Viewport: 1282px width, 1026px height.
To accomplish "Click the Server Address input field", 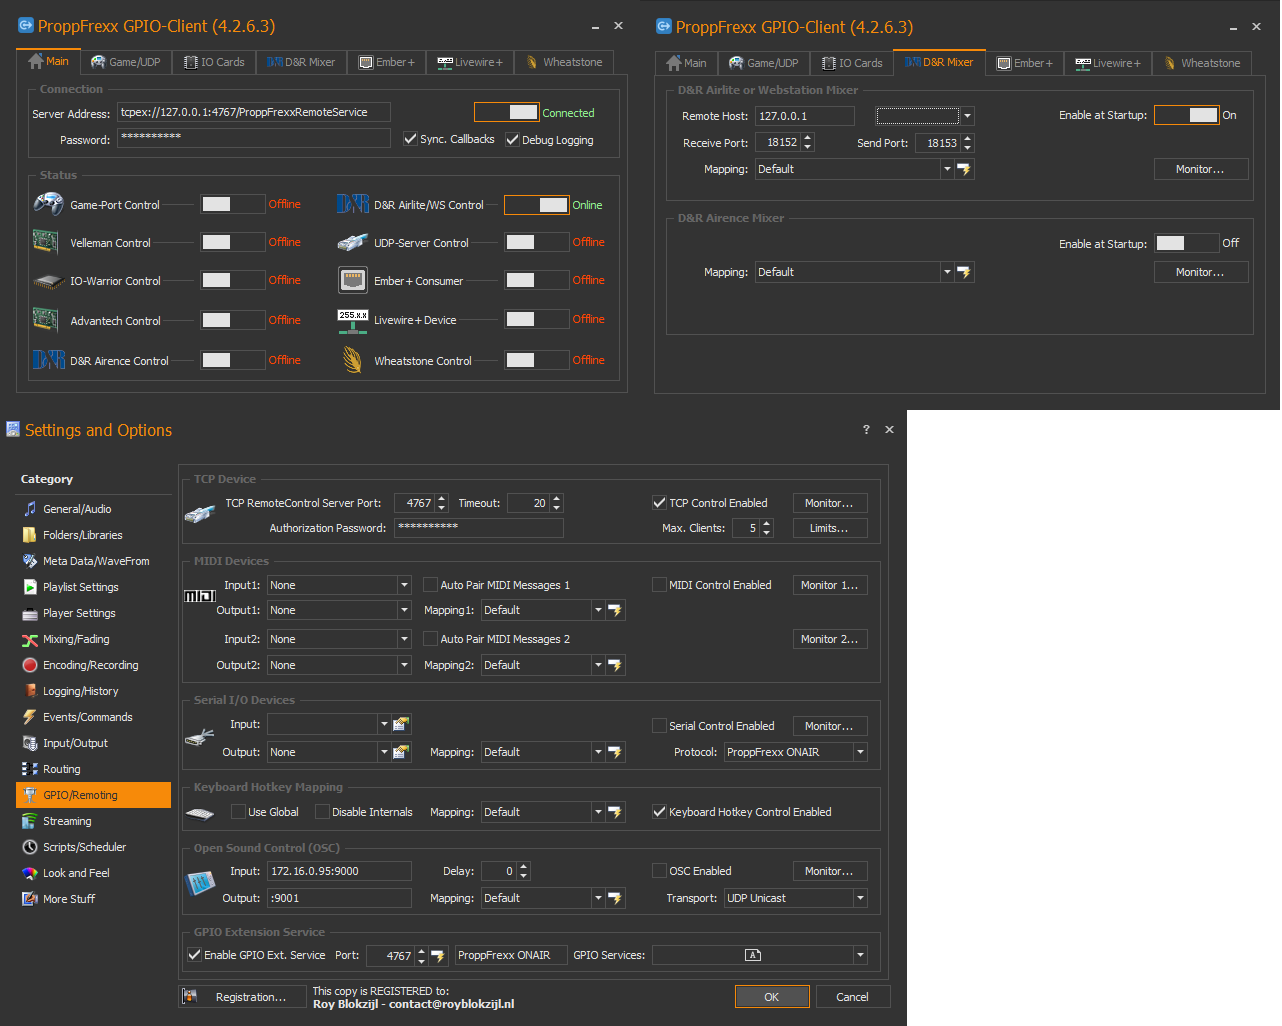I will click(254, 112).
